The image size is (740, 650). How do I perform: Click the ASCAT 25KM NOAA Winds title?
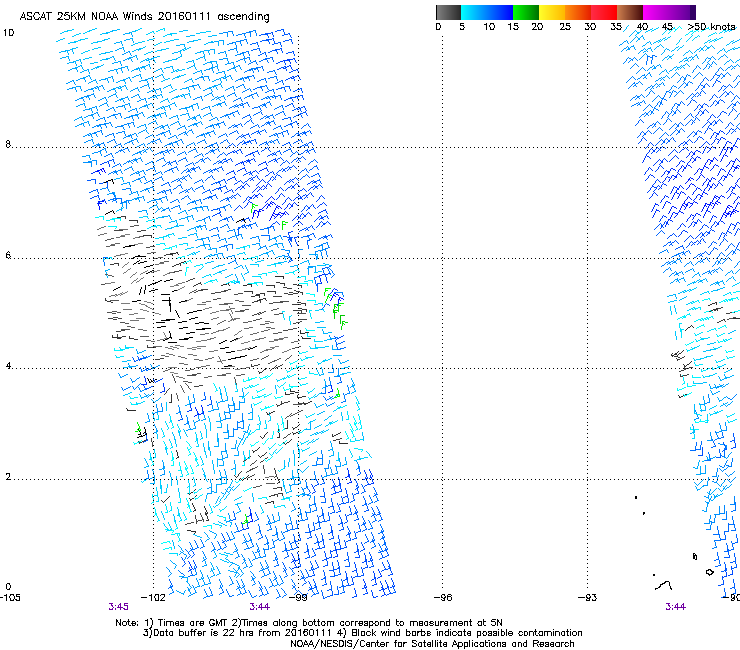point(144,16)
